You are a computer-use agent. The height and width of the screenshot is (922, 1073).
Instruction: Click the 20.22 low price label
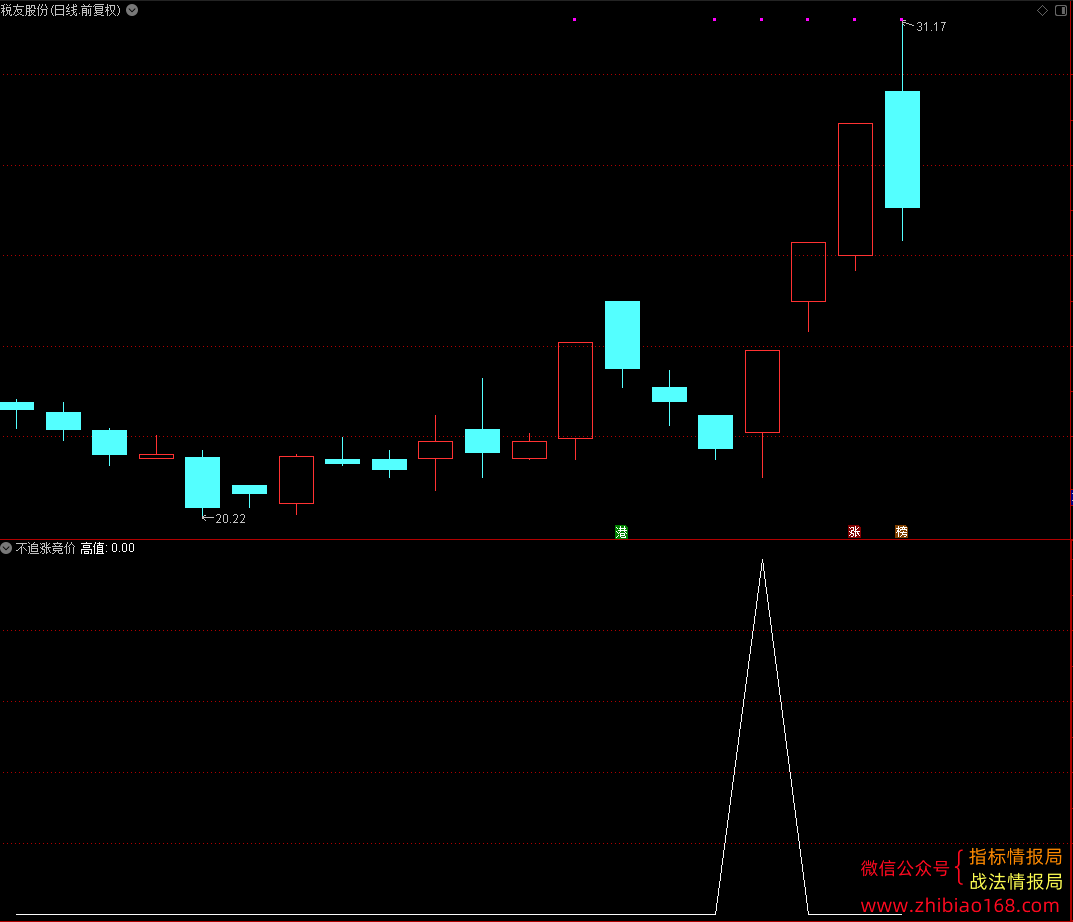coord(230,519)
